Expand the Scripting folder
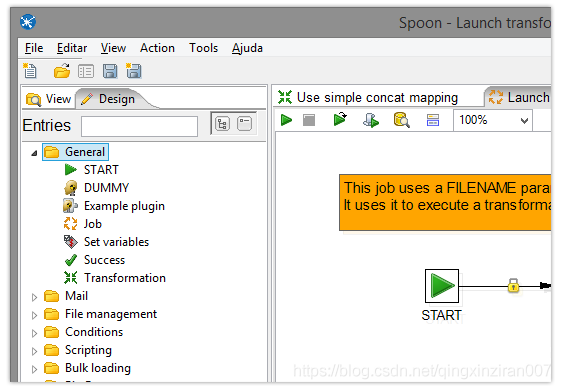Image resolution: width=561 pixels, height=389 pixels. point(34,351)
